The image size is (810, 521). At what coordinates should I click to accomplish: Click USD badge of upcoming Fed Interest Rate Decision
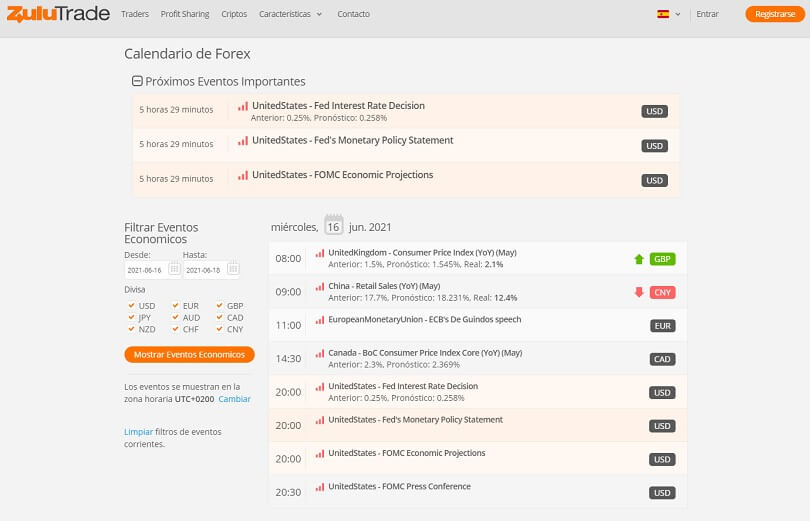(655, 111)
